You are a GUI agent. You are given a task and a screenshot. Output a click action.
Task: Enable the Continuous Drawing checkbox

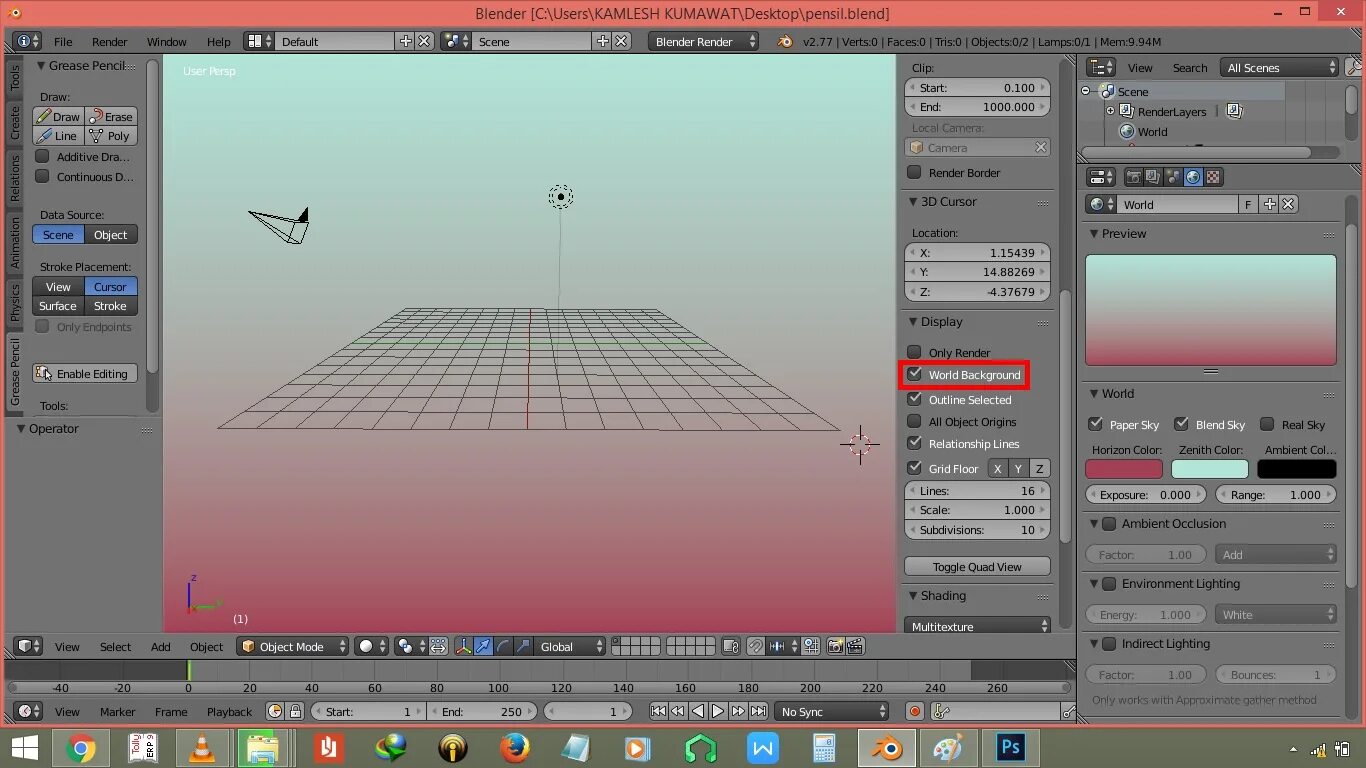42,176
